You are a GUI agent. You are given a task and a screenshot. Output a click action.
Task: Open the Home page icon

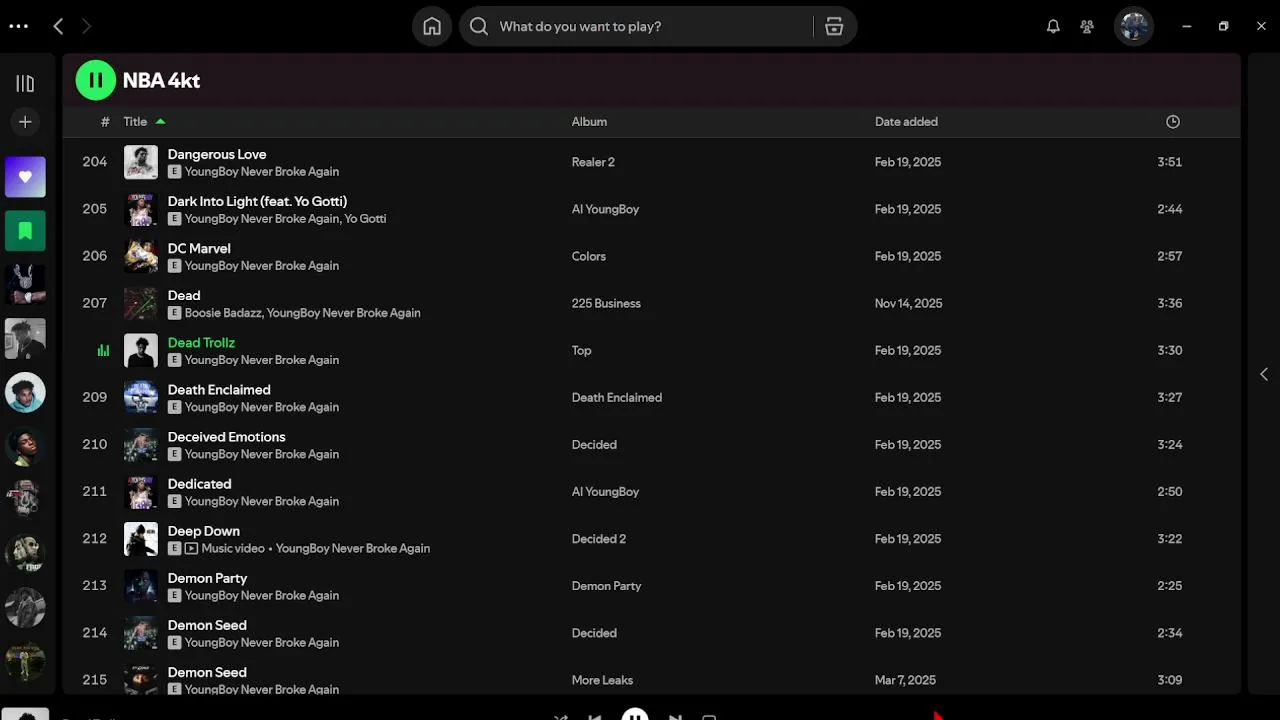[432, 26]
